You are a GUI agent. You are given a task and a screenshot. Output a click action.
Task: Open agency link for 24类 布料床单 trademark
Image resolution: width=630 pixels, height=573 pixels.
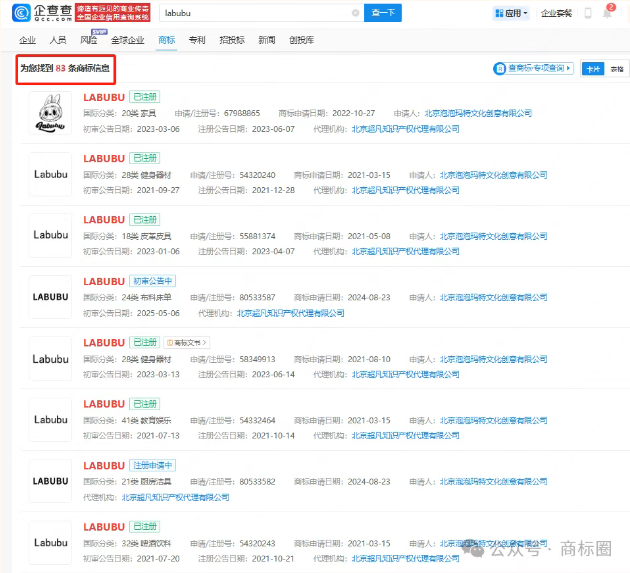tap(290, 312)
